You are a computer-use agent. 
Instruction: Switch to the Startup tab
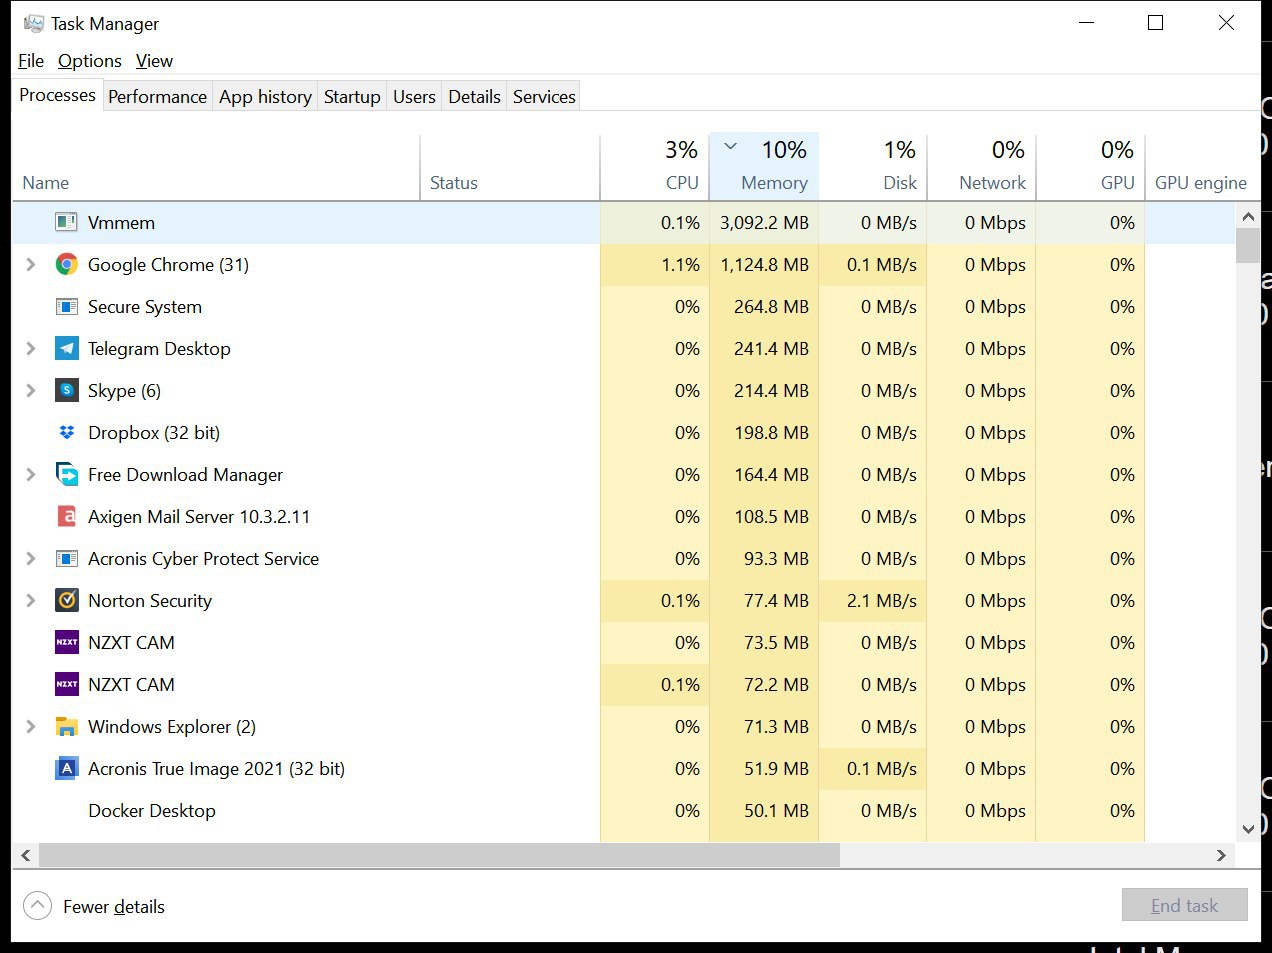click(x=352, y=97)
